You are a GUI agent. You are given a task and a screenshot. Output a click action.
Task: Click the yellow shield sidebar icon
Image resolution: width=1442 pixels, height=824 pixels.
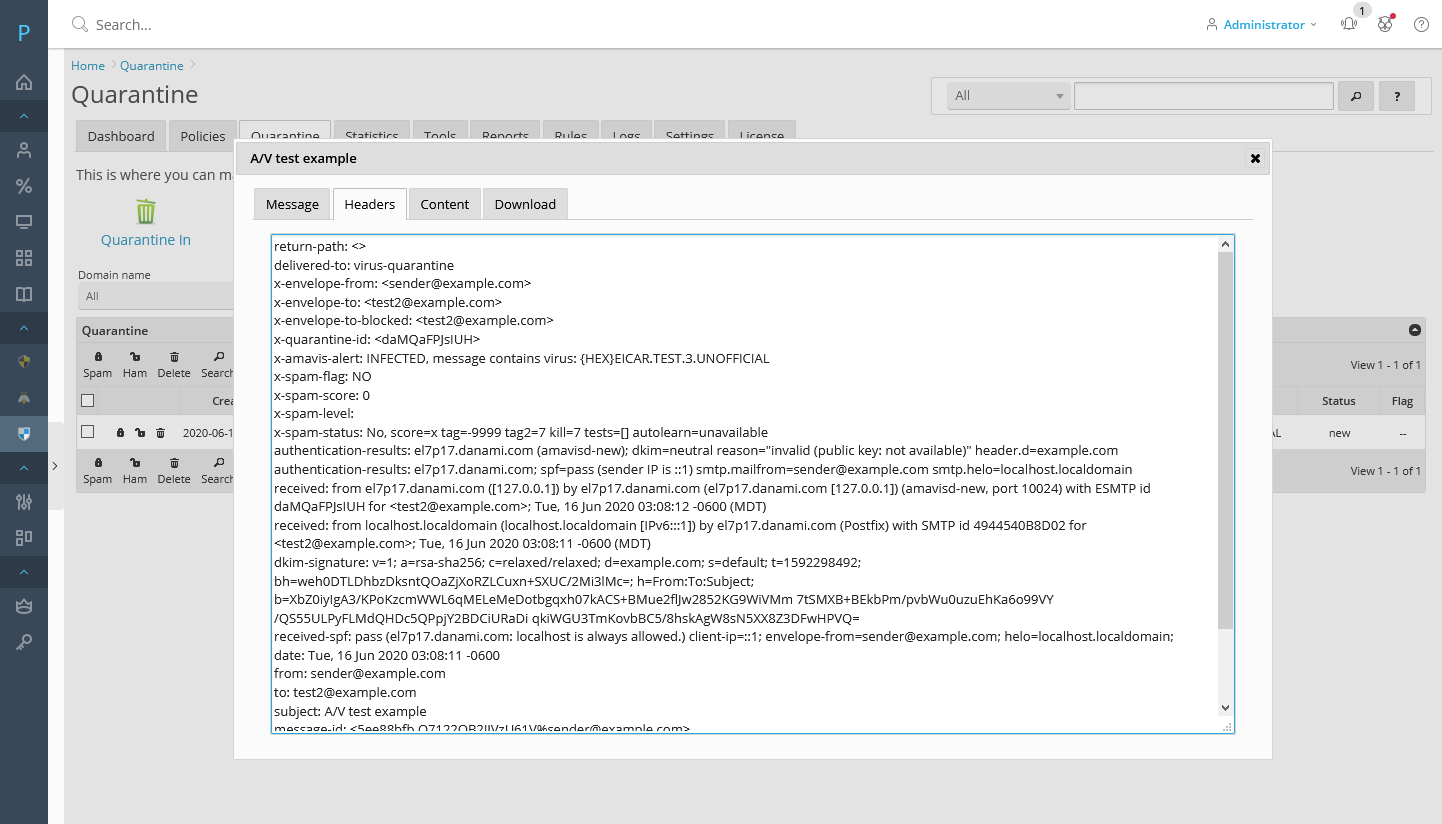pos(24,362)
